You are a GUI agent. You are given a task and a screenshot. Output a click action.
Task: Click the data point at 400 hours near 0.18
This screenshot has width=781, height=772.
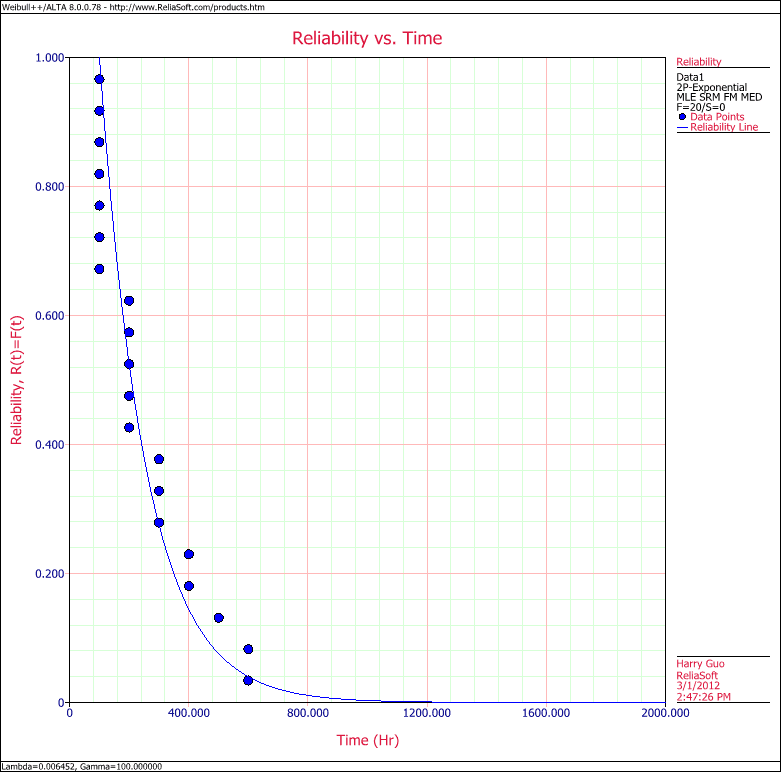(189, 586)
